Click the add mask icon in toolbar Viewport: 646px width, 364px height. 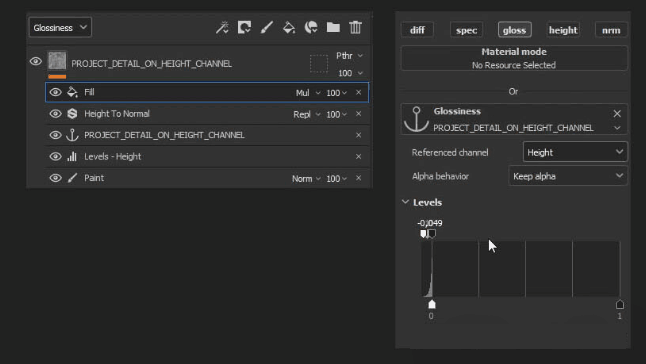coord(244,28)
